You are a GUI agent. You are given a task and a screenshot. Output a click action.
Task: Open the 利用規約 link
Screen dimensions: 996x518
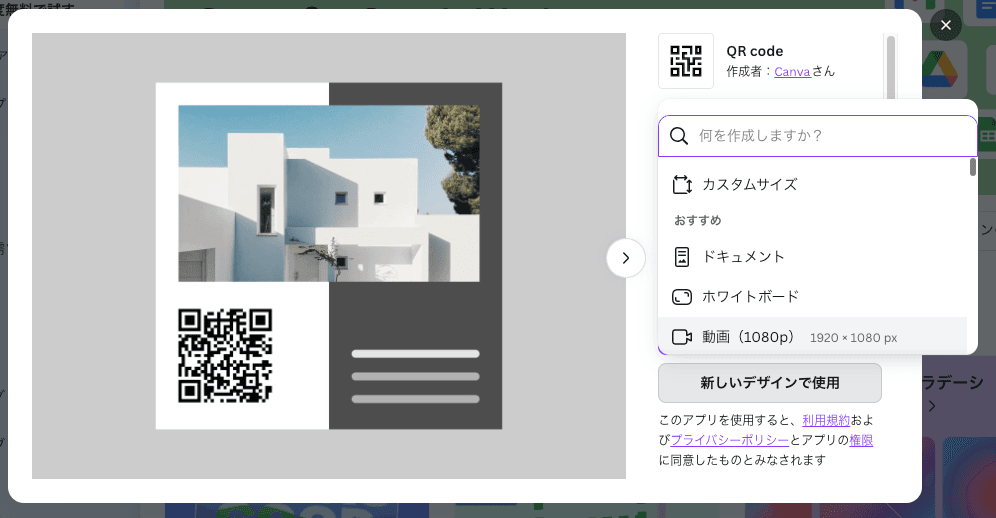pyautogui.click(x=826, y=420)
